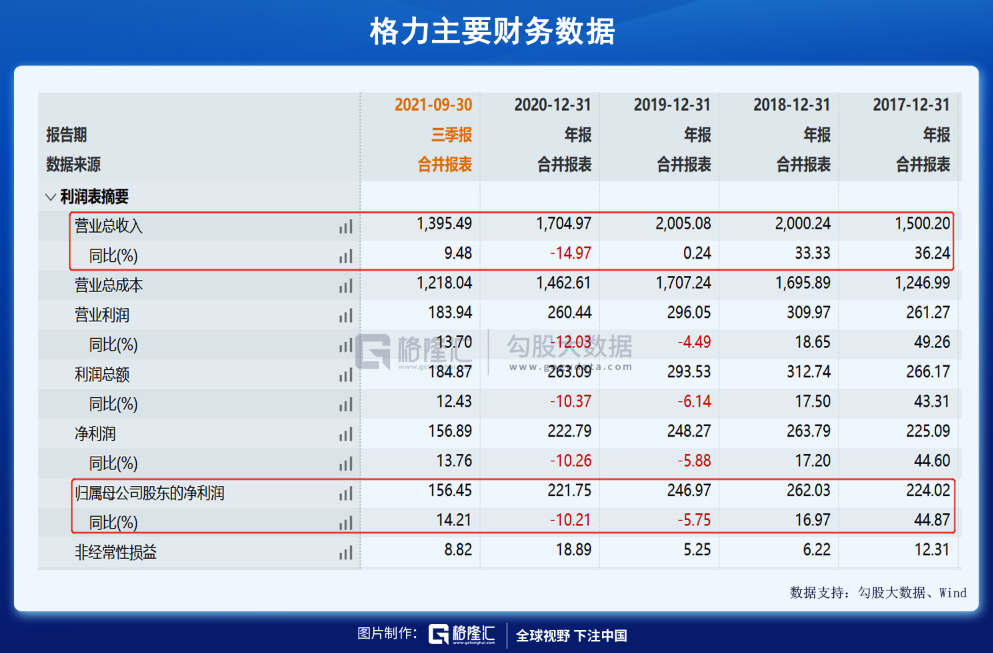Viewport: 993px width, 653px height.
Task: Open chart icon in 同比(%) row showing 13.70
Action: (x=345, y=345)
